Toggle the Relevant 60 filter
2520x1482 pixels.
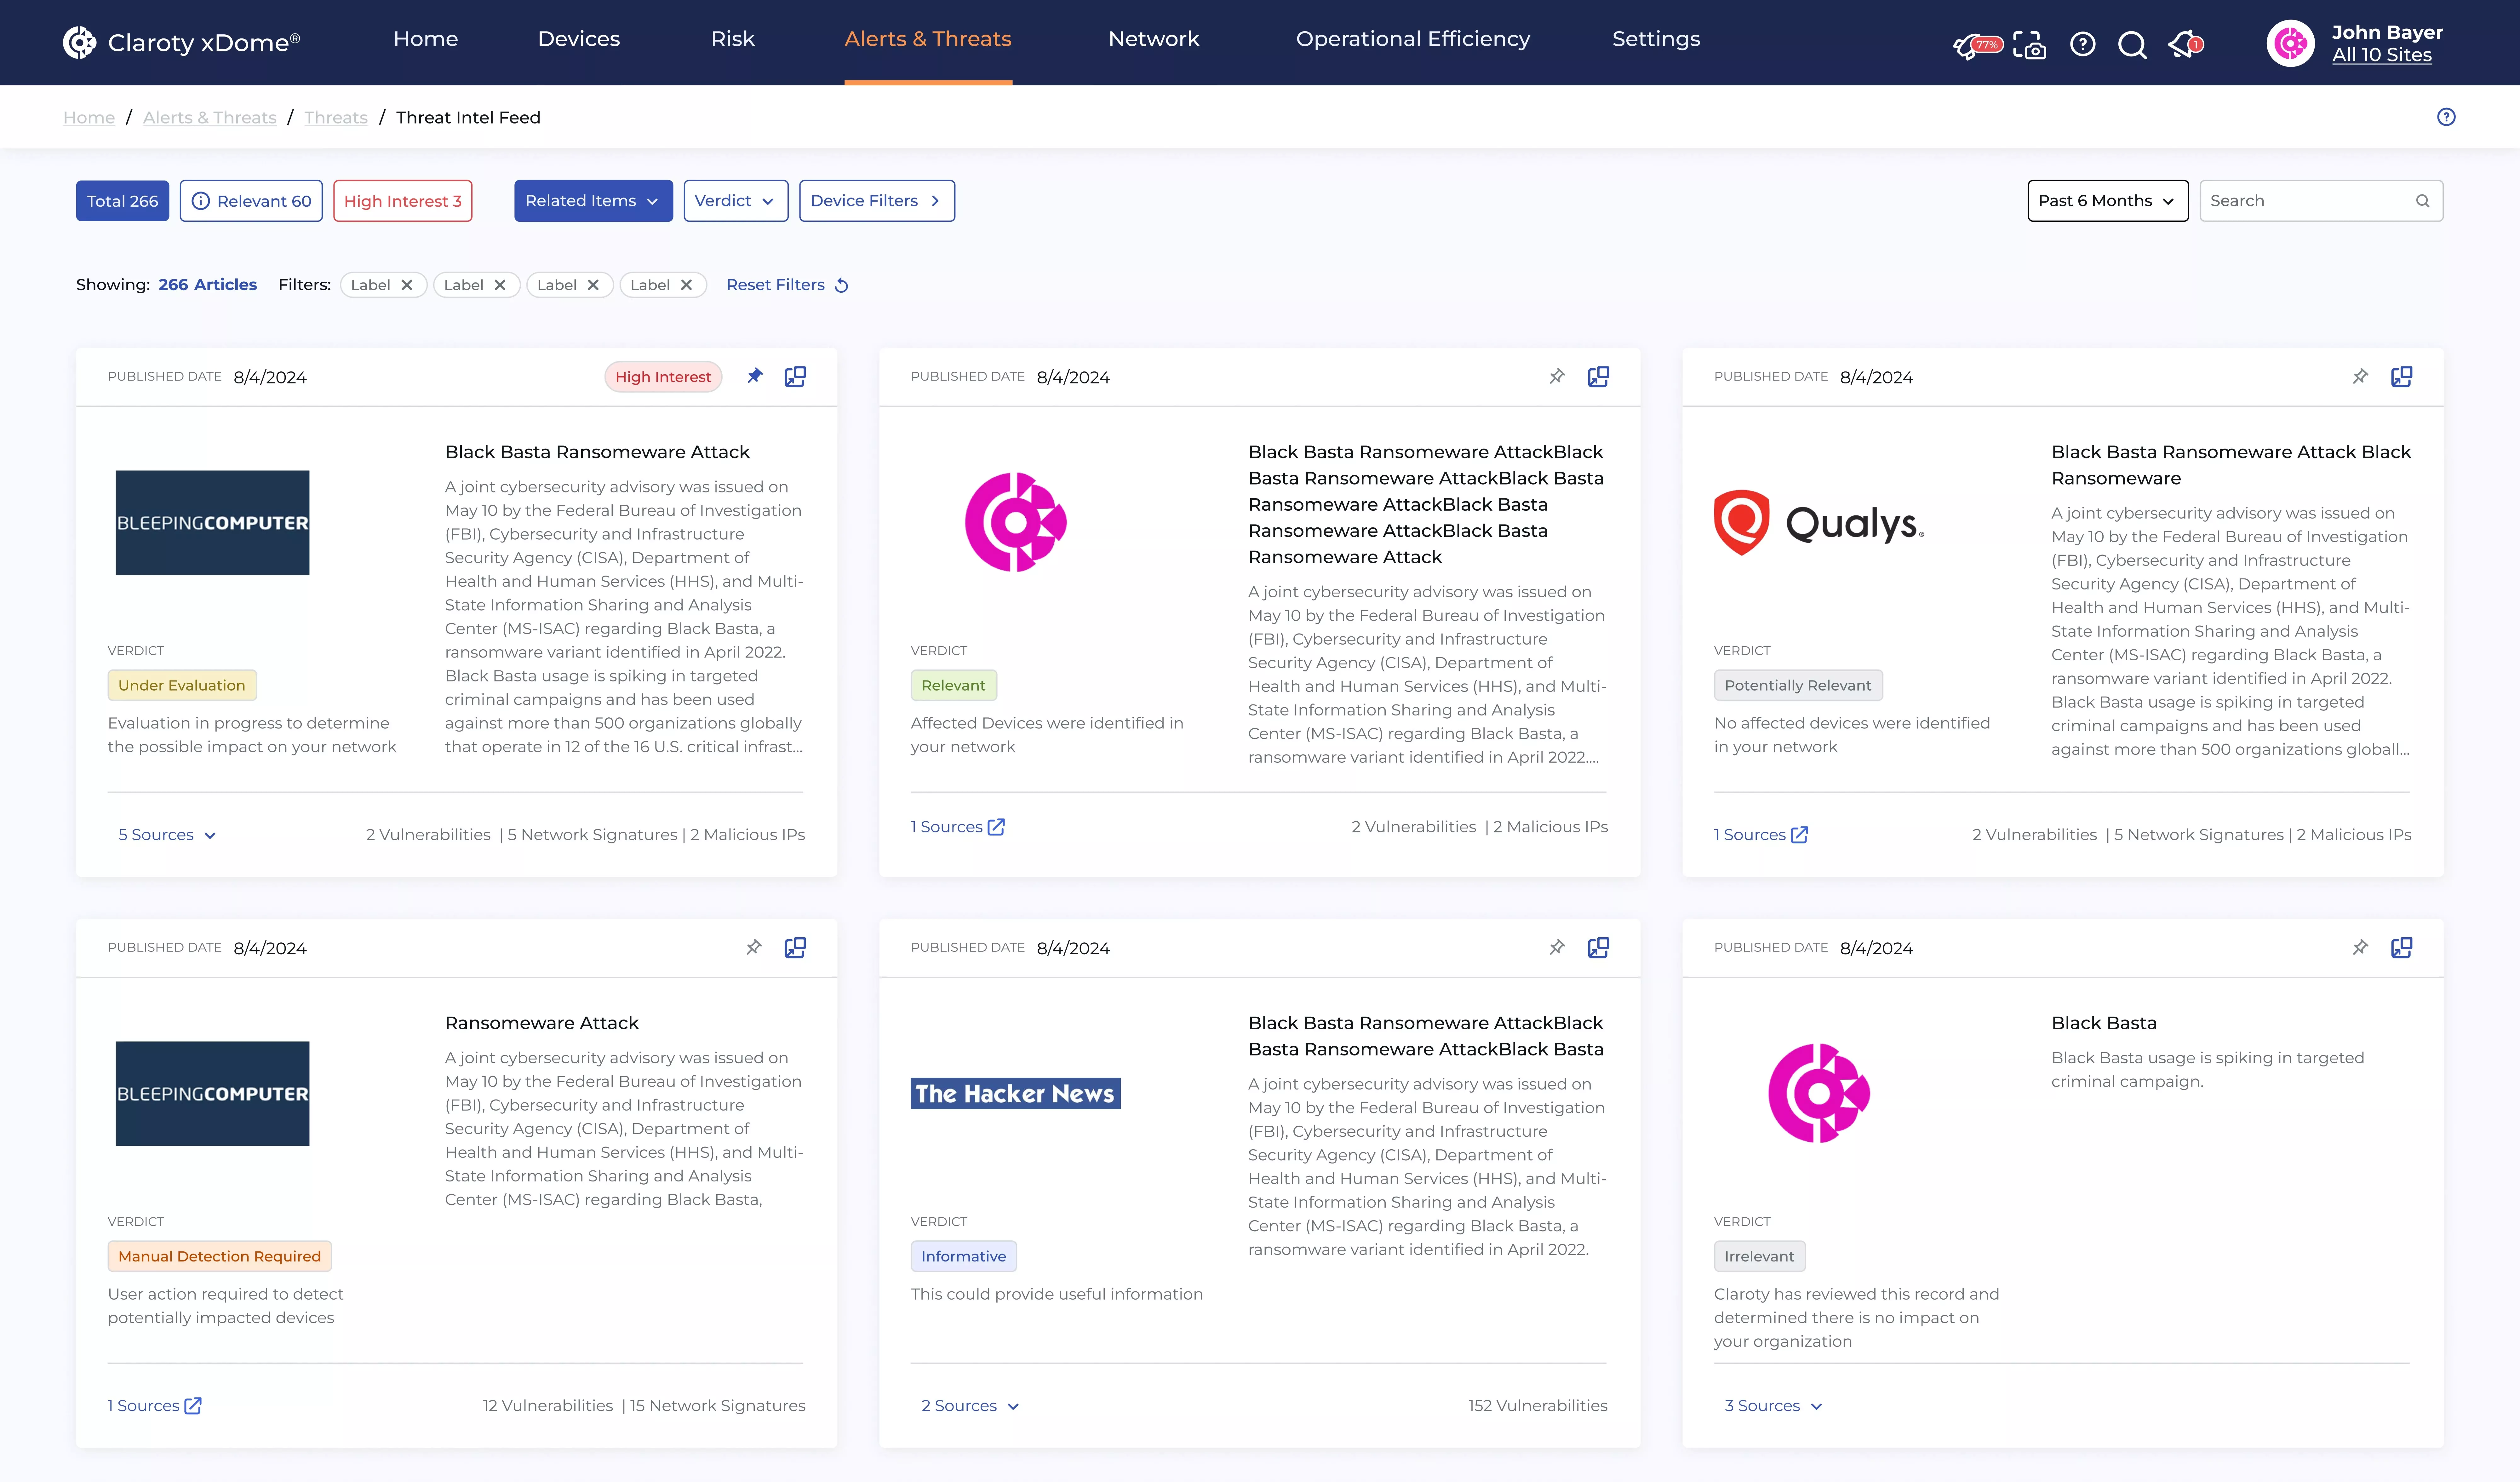tap(251, 201)
